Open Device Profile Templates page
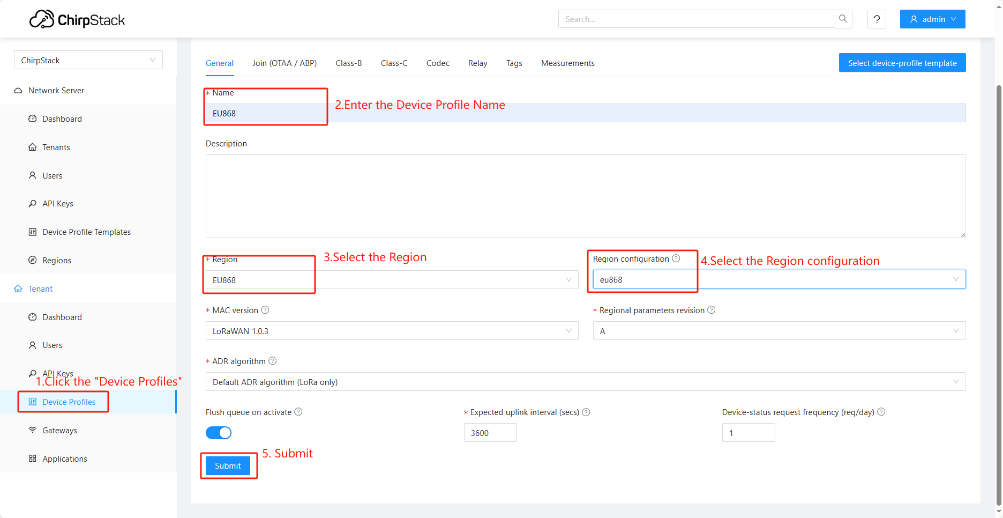Viewport: 1003px width, 518px height. 88,232
